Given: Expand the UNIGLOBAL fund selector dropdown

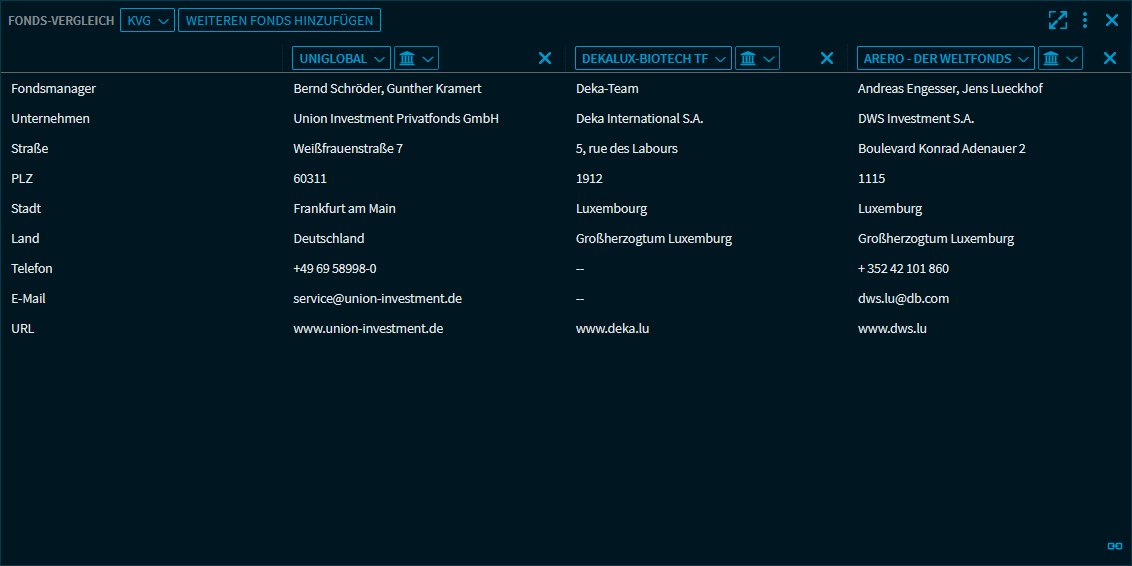Looking at the screenshot, I should click(x=341, y=58).
